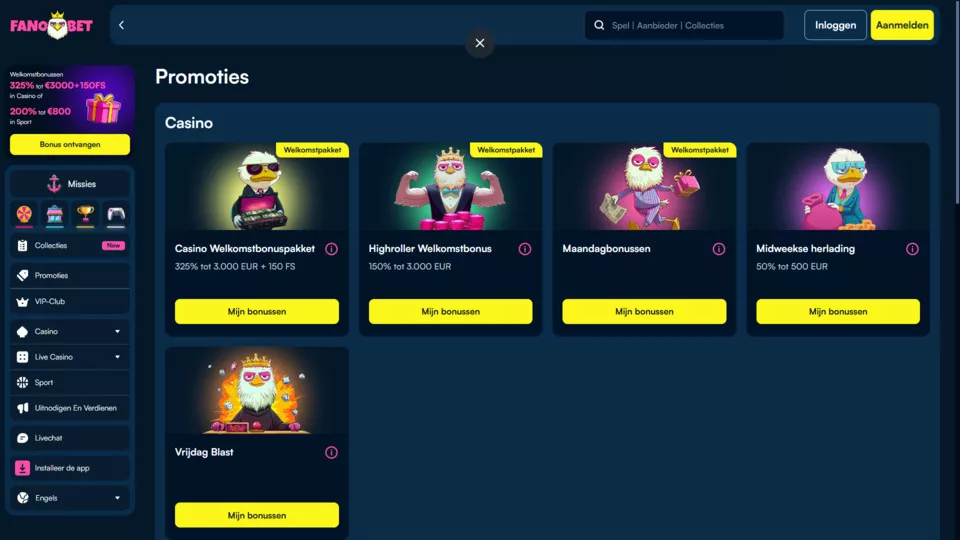Click info icon next to Vrijdag Blast
This screenshot has height=540, width=960.
click(x=331, y=452)
